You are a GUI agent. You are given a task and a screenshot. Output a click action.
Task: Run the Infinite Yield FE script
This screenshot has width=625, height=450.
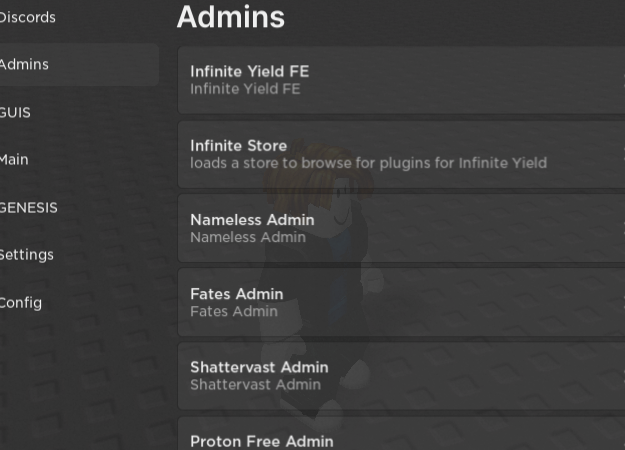point(401,80)
